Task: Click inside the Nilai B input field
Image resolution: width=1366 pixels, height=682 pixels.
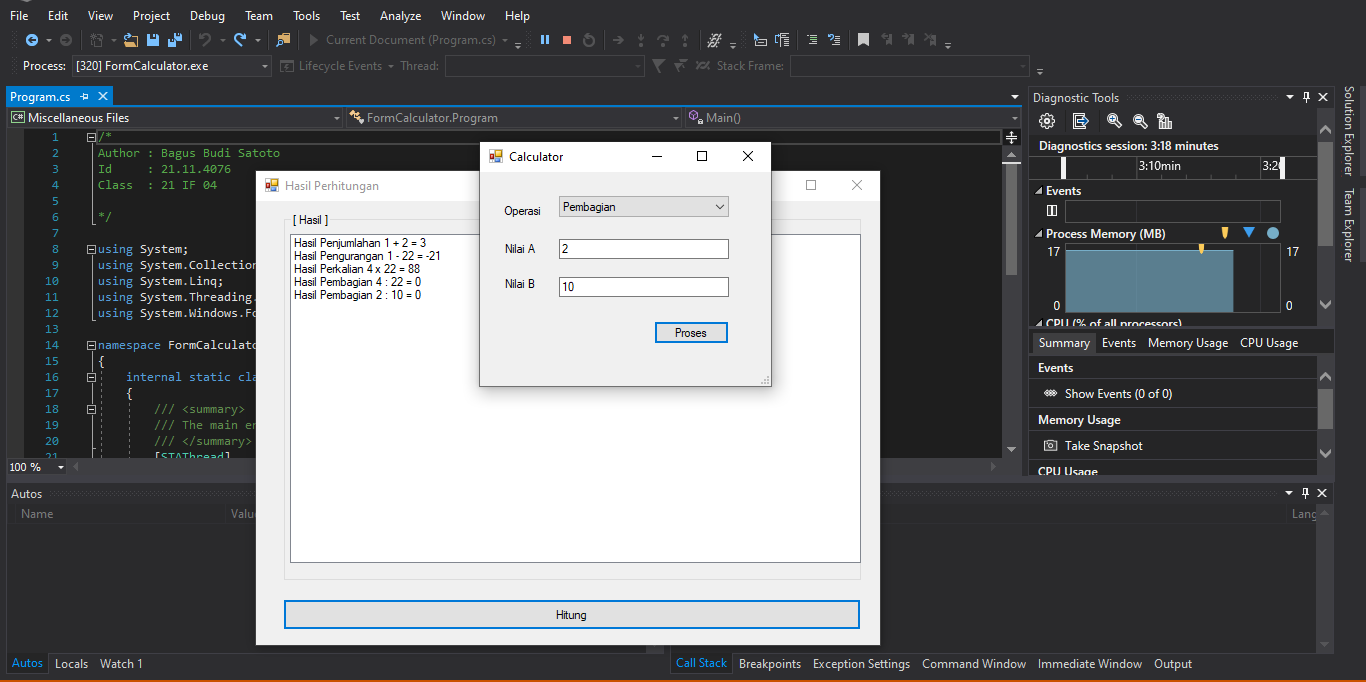Action: coord(643,286)
